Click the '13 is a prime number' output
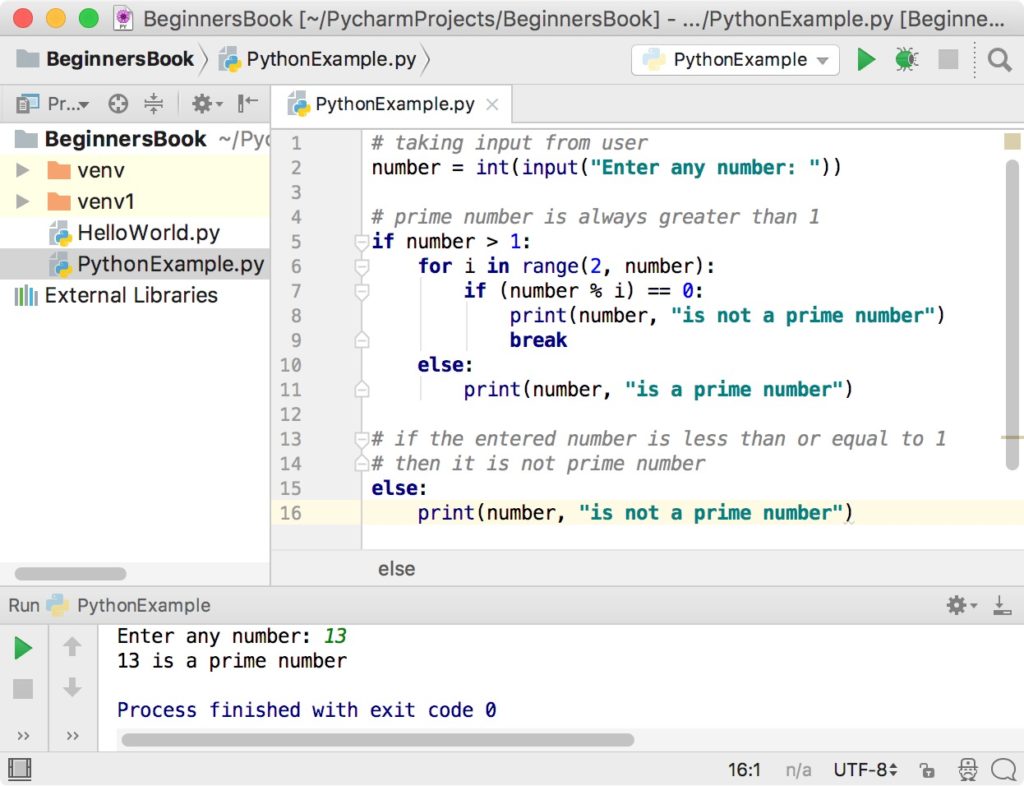This screenshot has width=1024, height=786. (x=232, y=661)
